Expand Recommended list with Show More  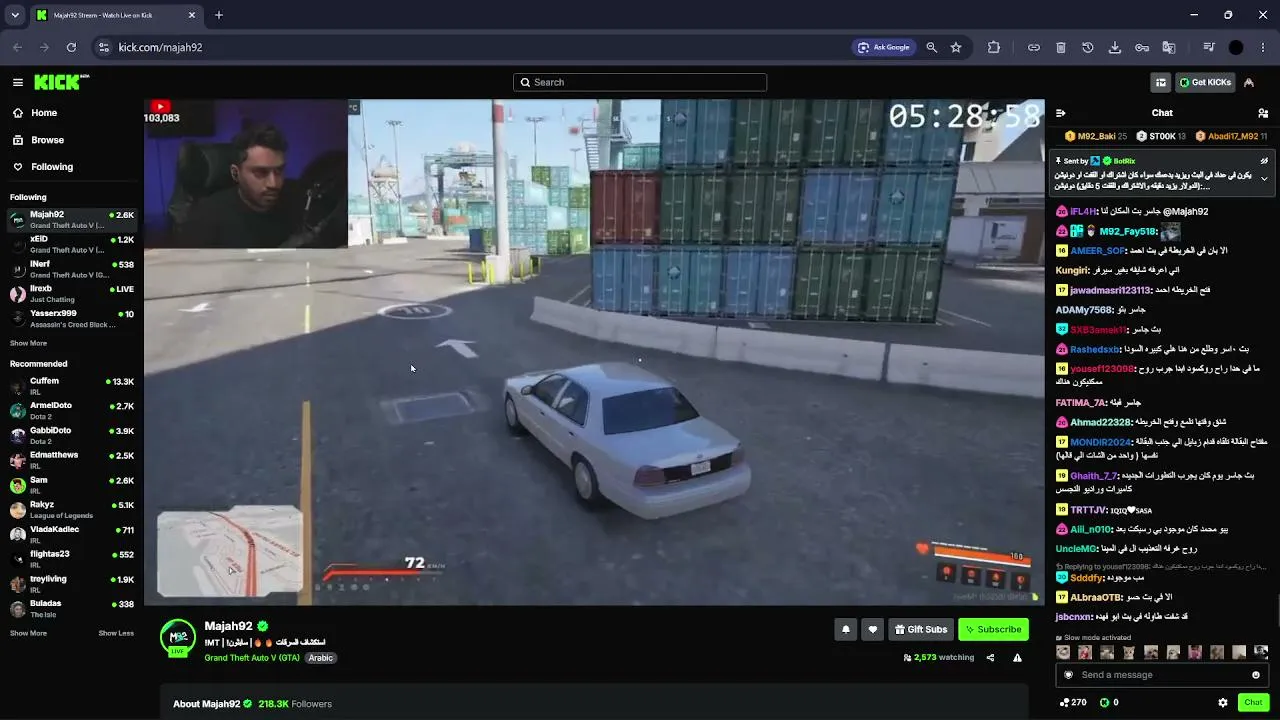click(28, 633)
